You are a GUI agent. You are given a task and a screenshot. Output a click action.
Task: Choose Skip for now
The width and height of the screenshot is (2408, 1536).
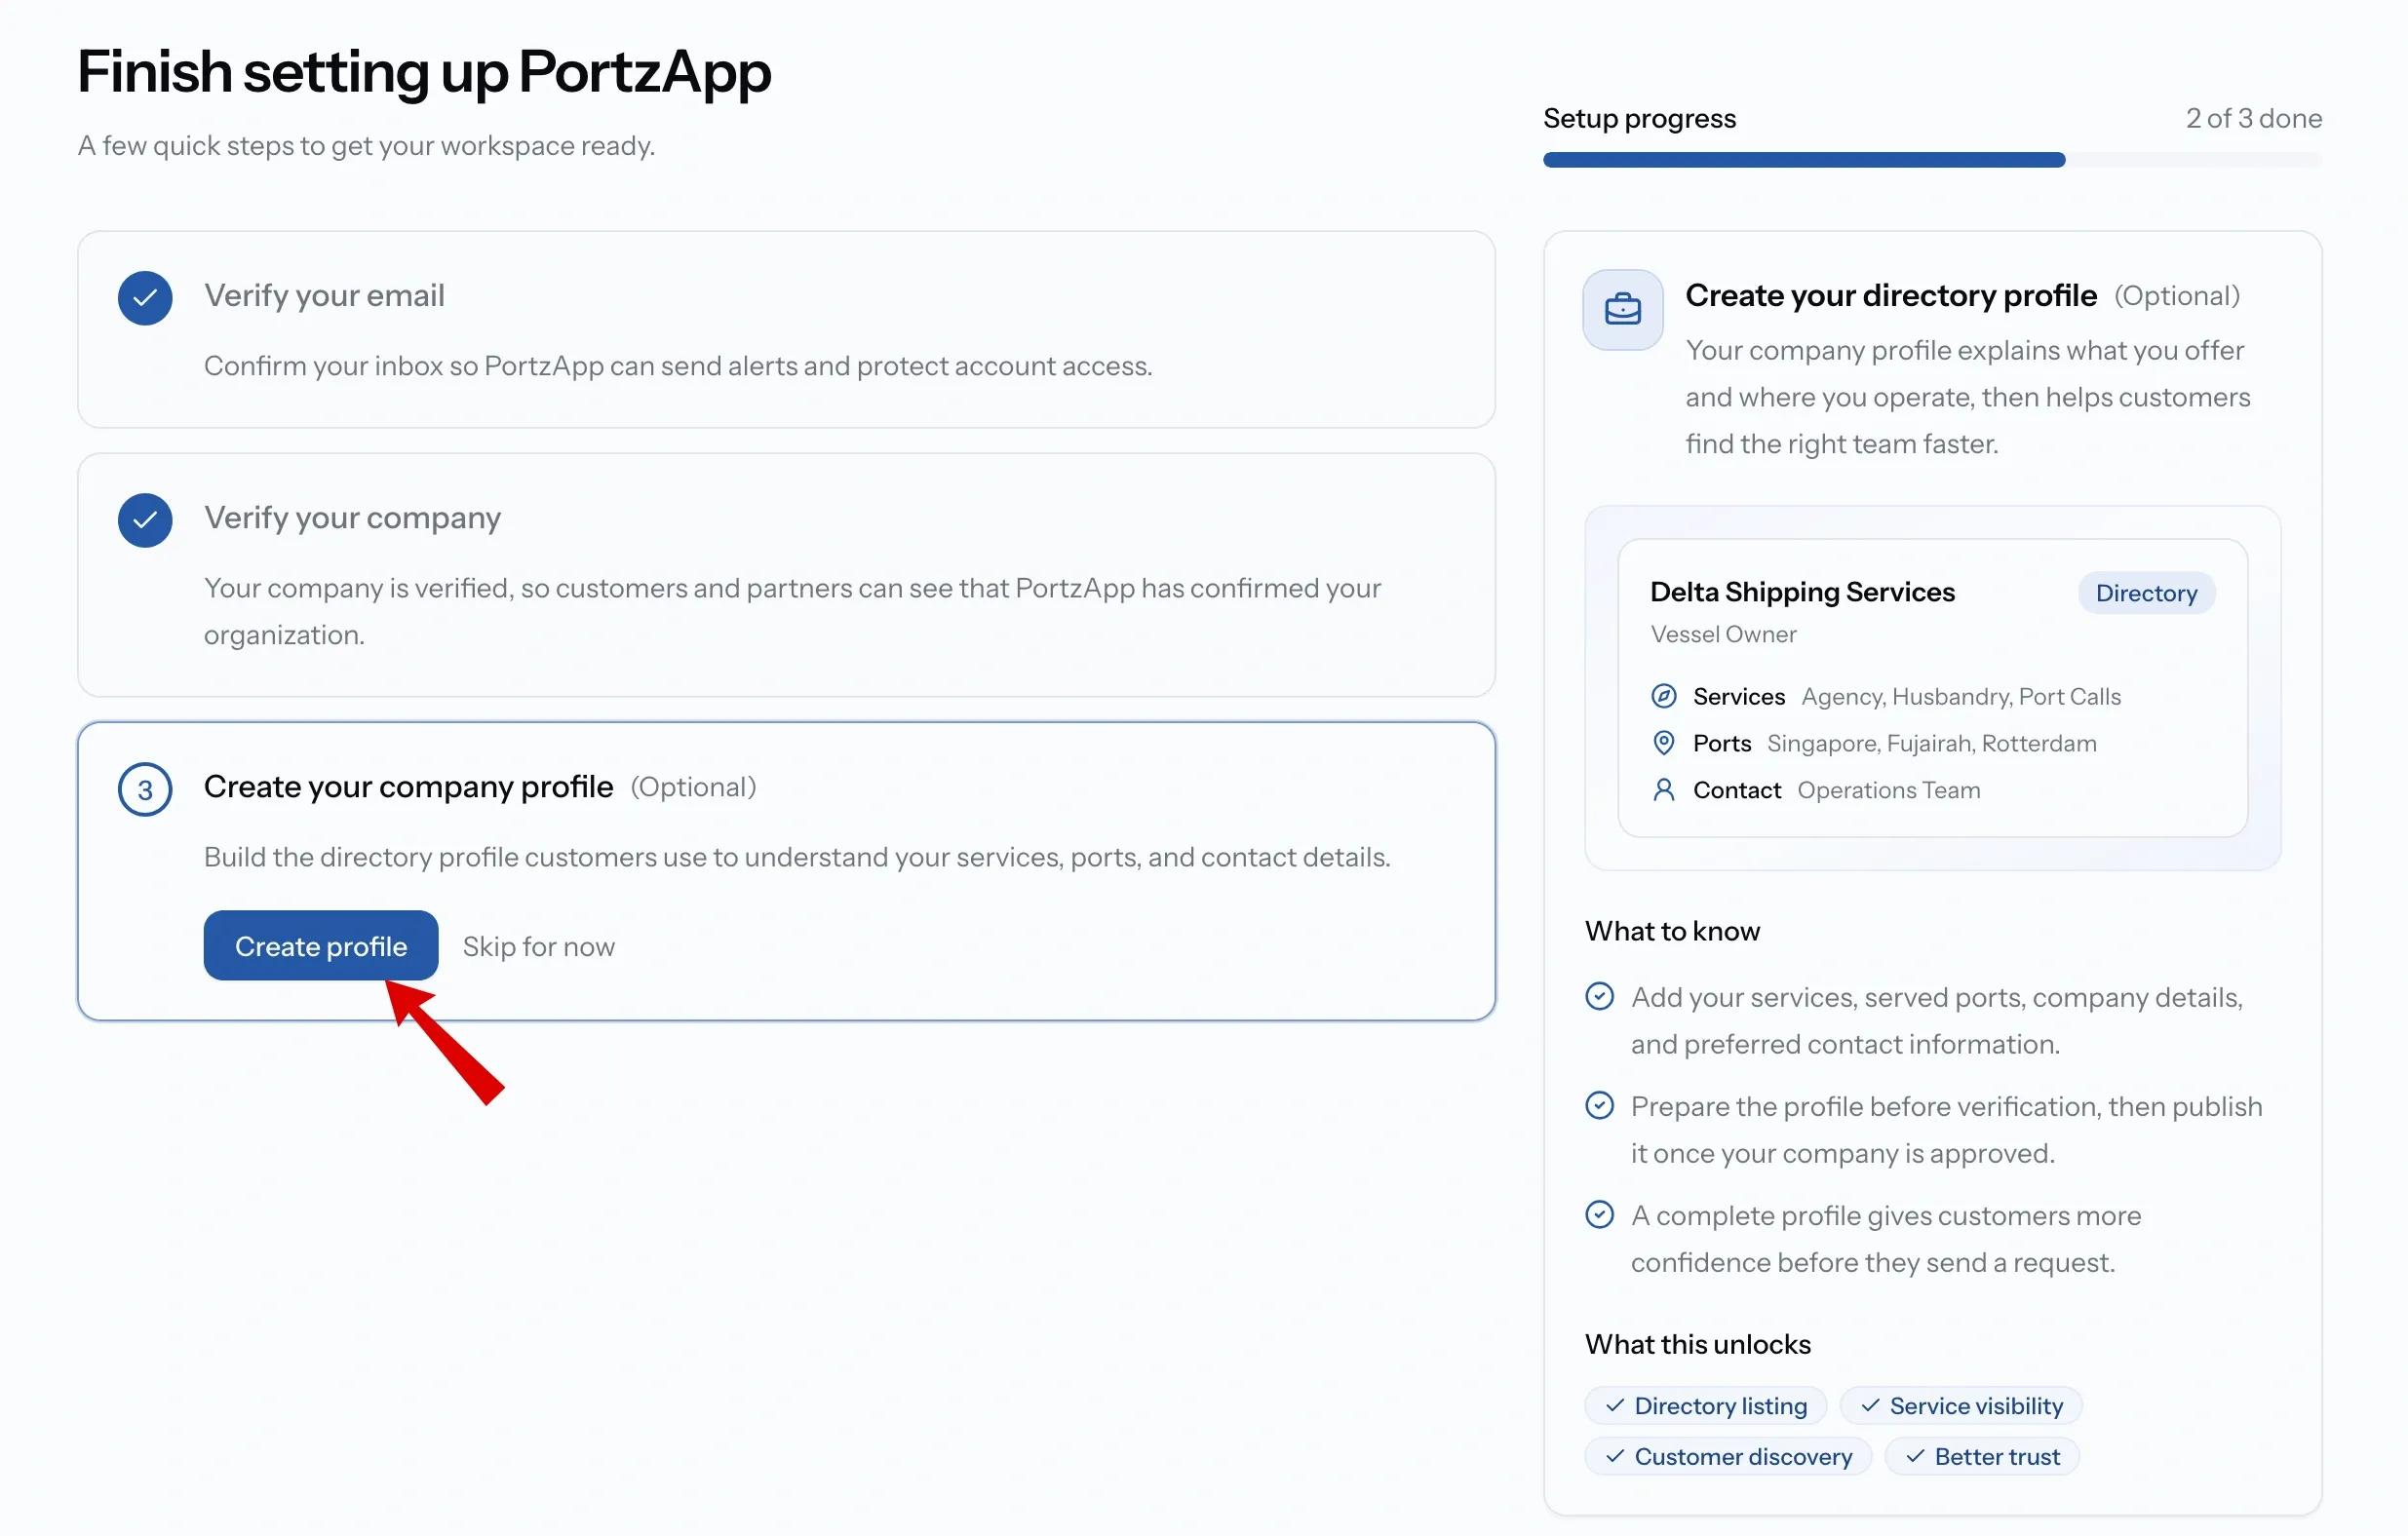538,946
